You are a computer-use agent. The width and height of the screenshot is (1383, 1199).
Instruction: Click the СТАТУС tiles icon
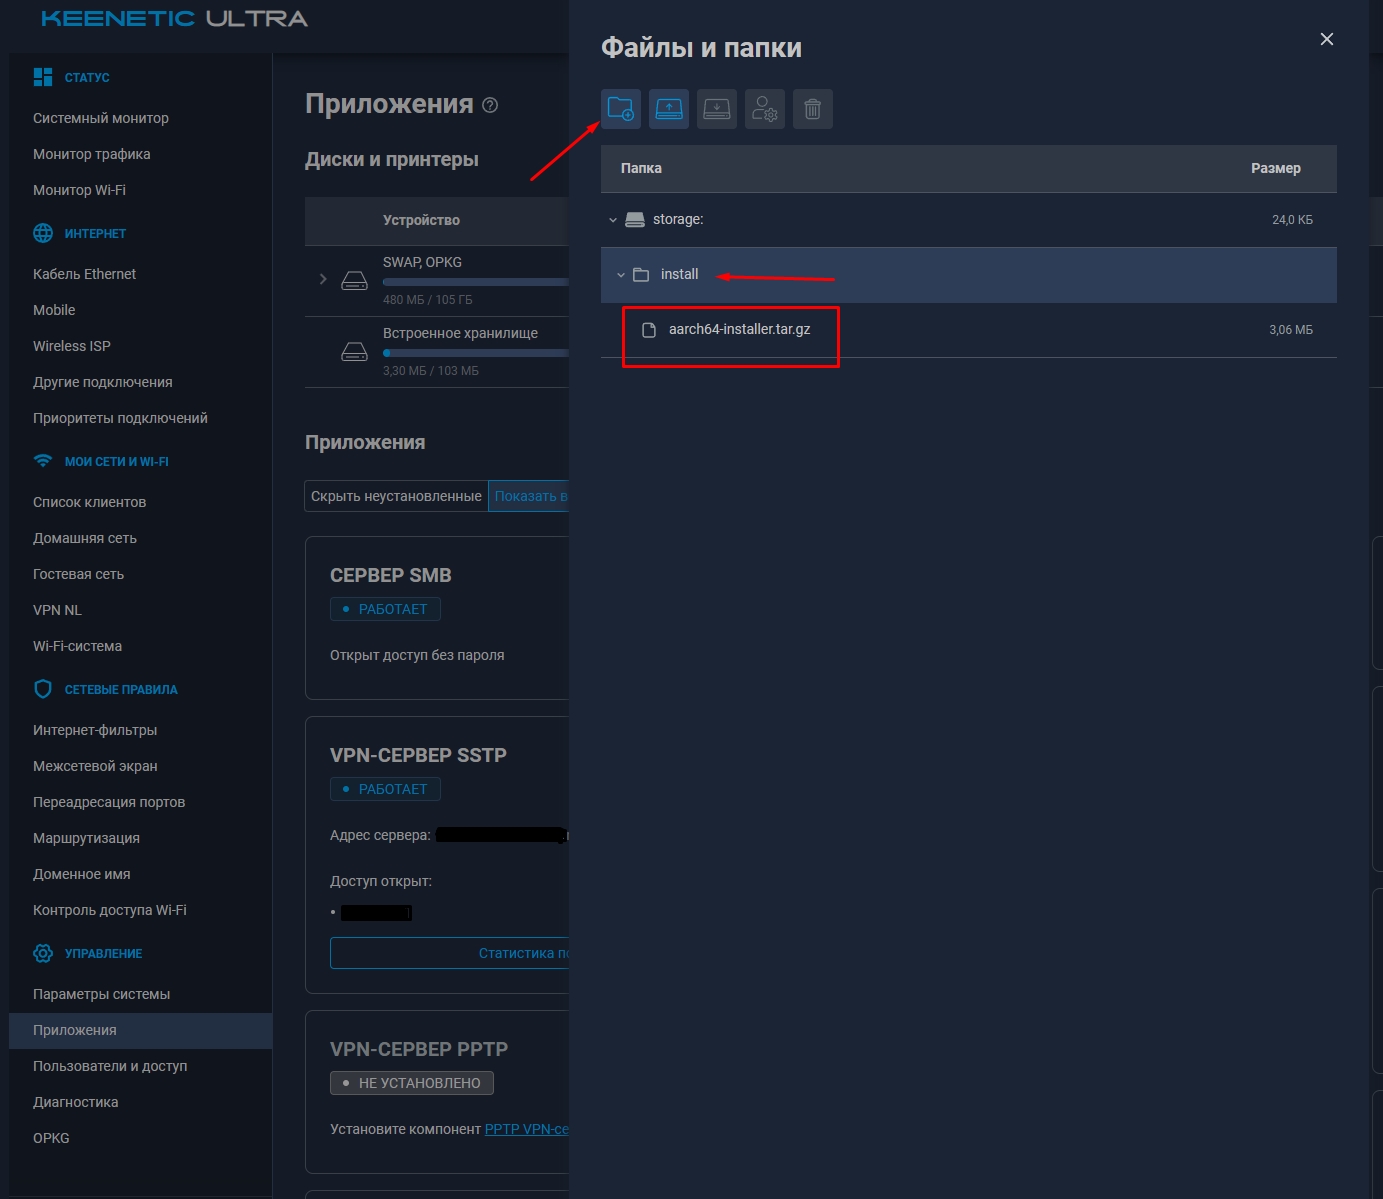click(42, 76)
